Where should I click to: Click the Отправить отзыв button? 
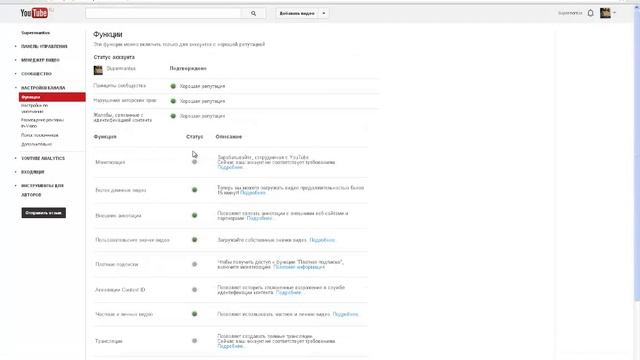click(x=44, y=213)
